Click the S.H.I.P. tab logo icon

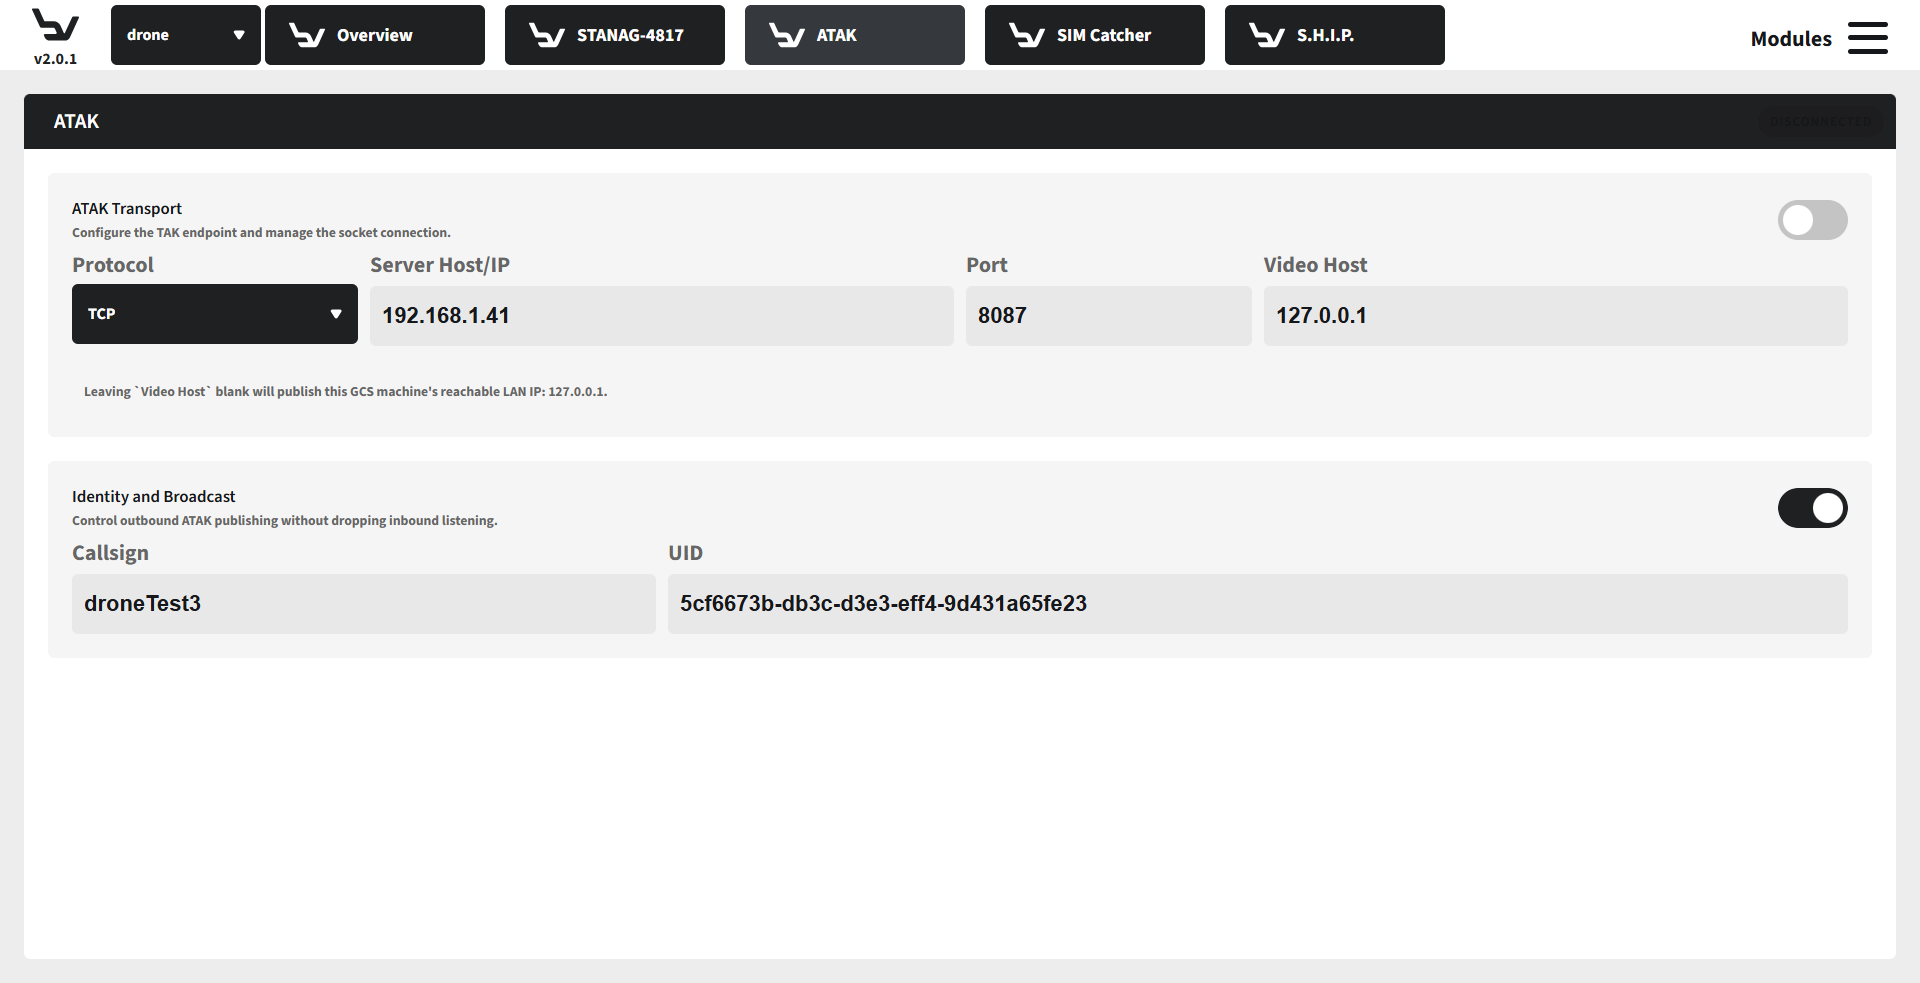[1266, 36]
